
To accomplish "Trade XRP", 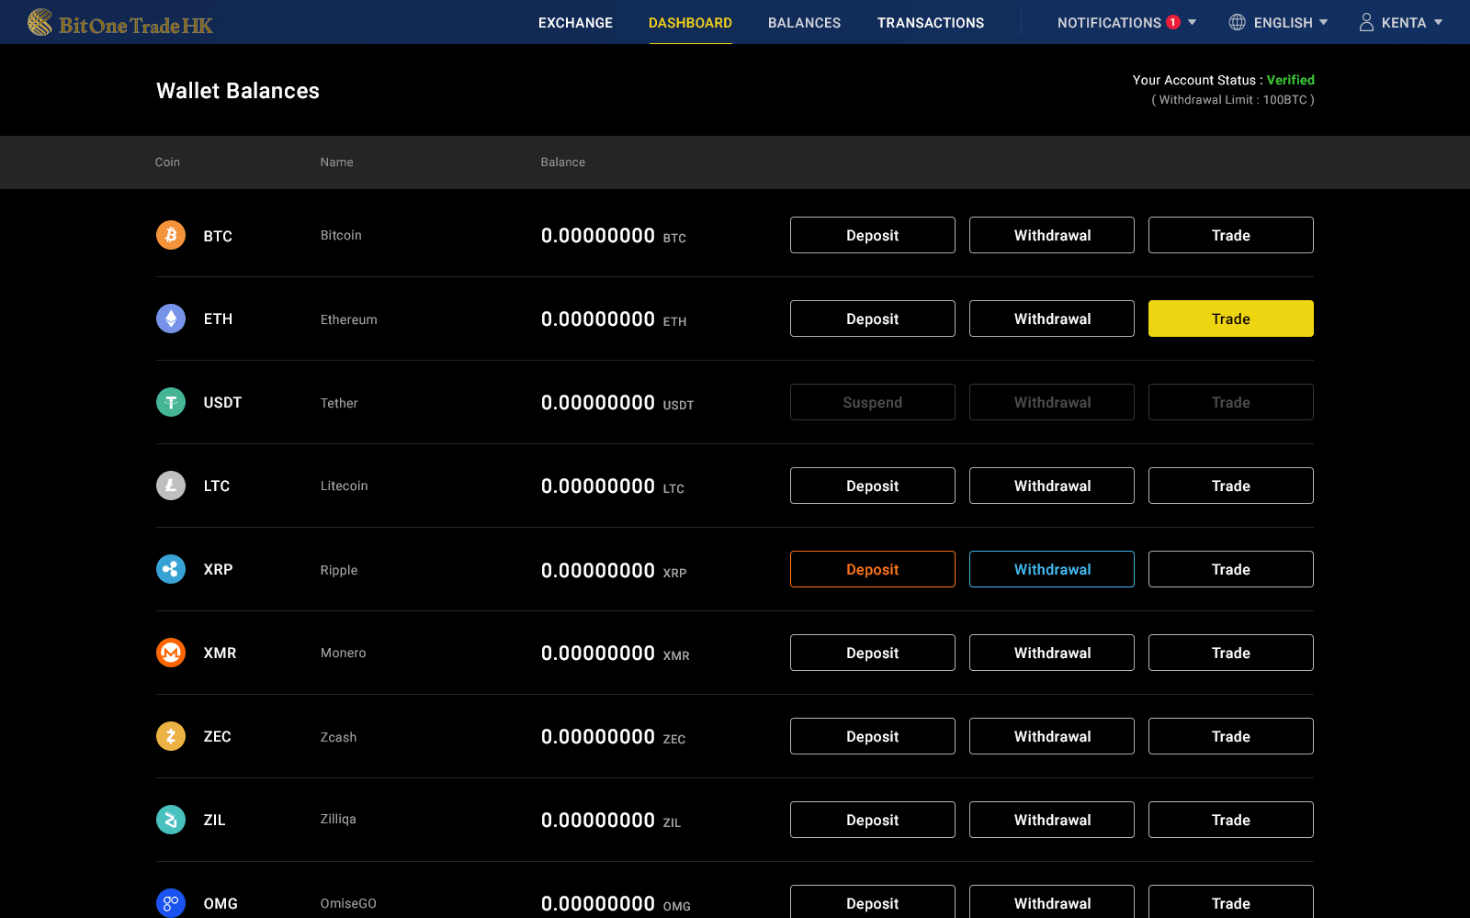I will [x=1231, y=569].
